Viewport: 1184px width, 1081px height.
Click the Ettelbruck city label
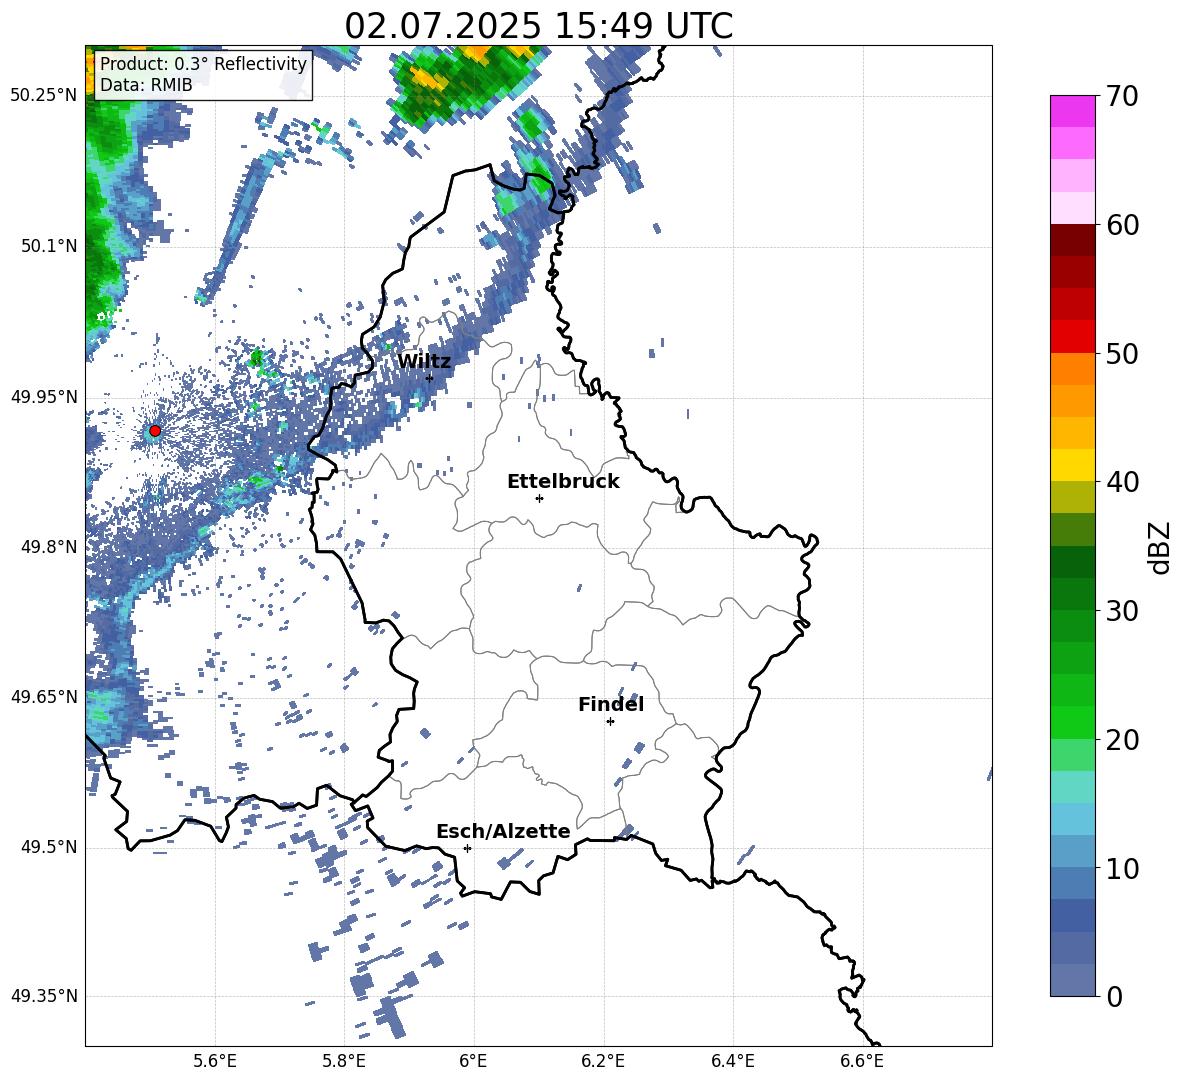563,481
